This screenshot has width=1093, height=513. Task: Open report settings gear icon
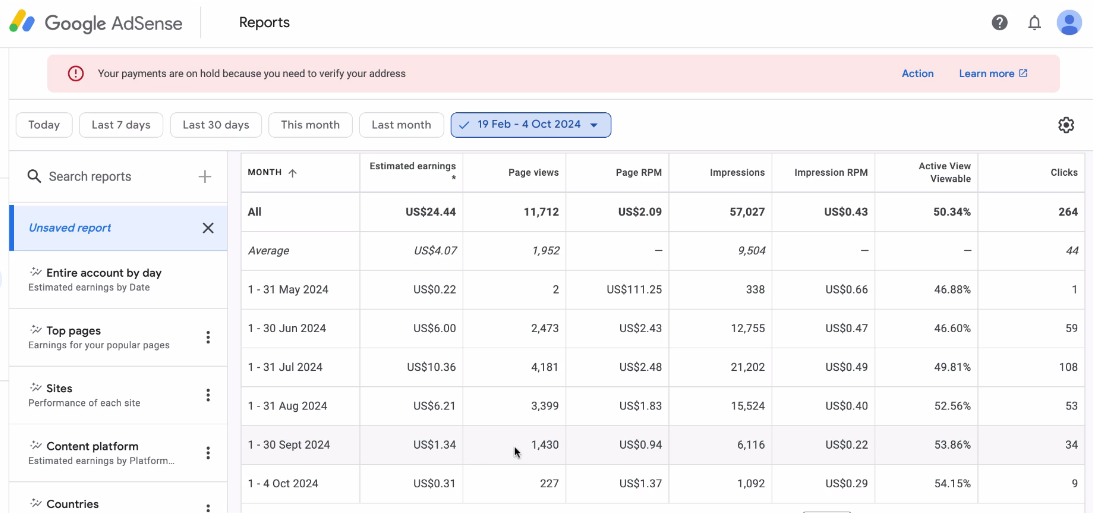tap(1066, 125)
